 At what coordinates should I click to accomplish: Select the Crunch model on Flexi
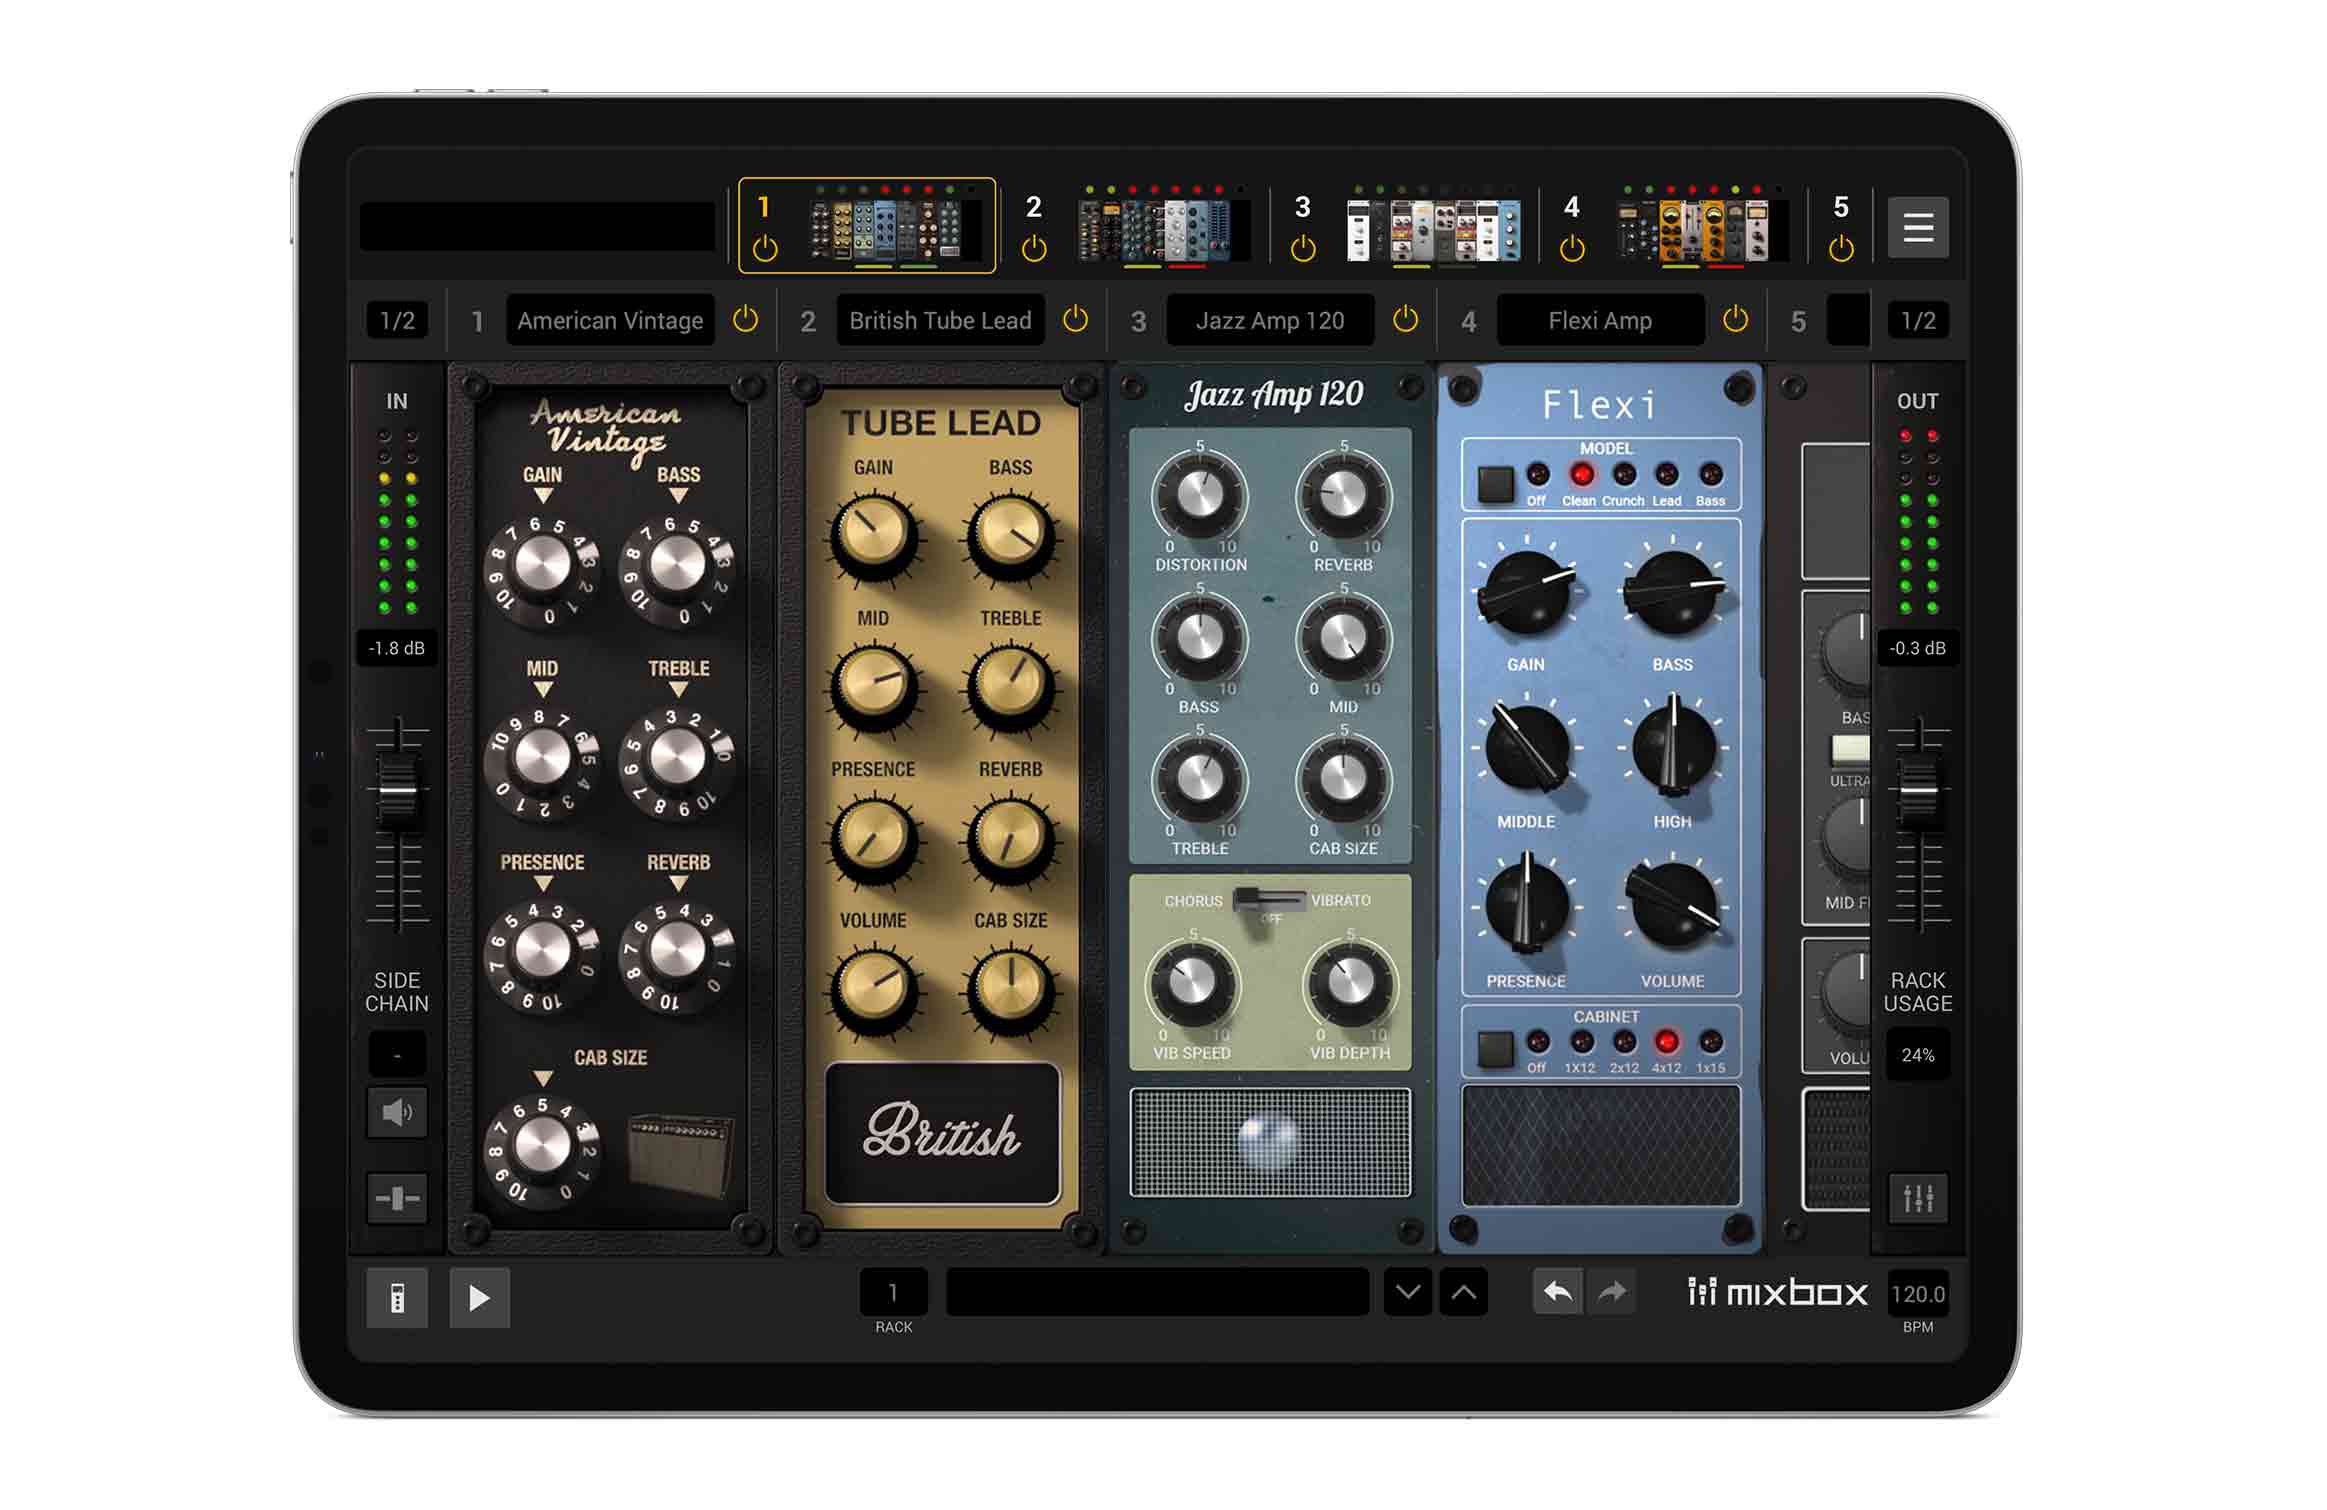coord(1624,475)
